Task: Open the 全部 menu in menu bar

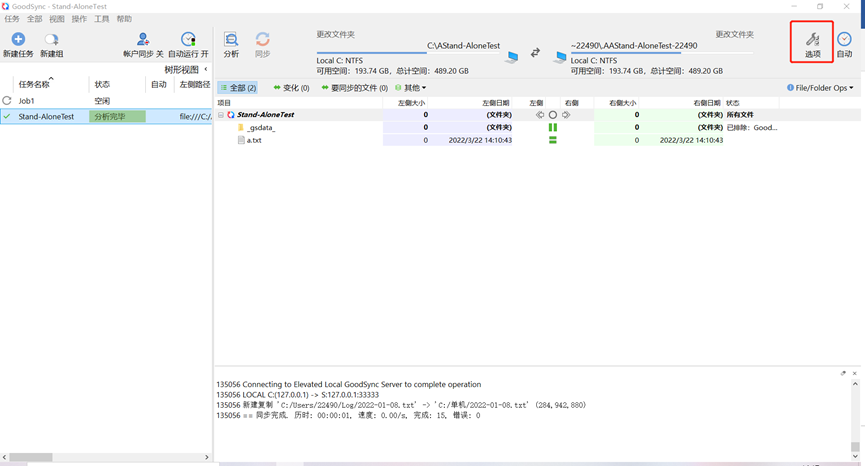Action: click(x=34, y=19)
